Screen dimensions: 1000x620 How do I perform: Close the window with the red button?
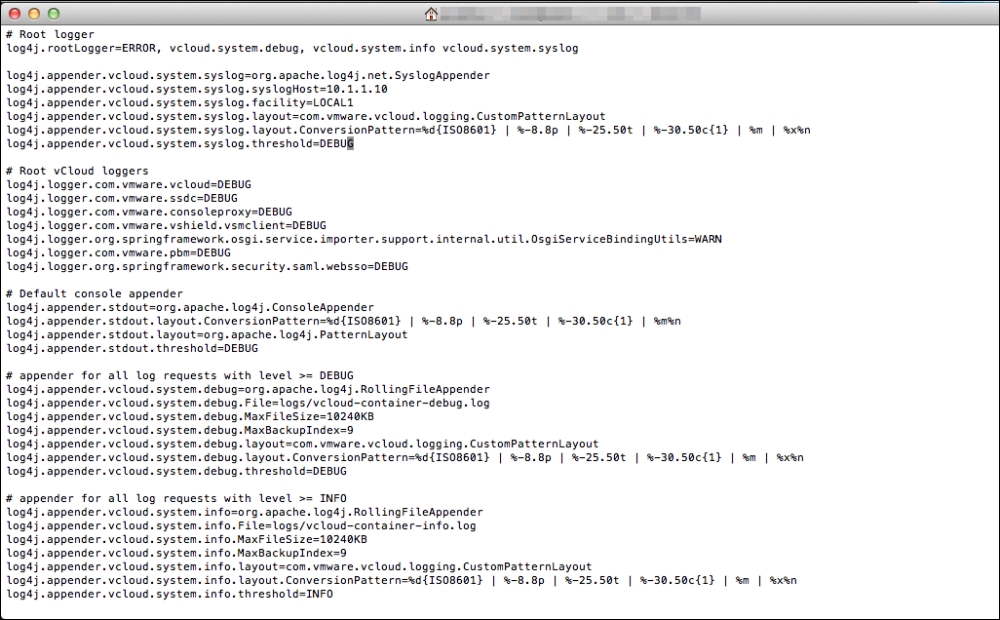(15, 13)
